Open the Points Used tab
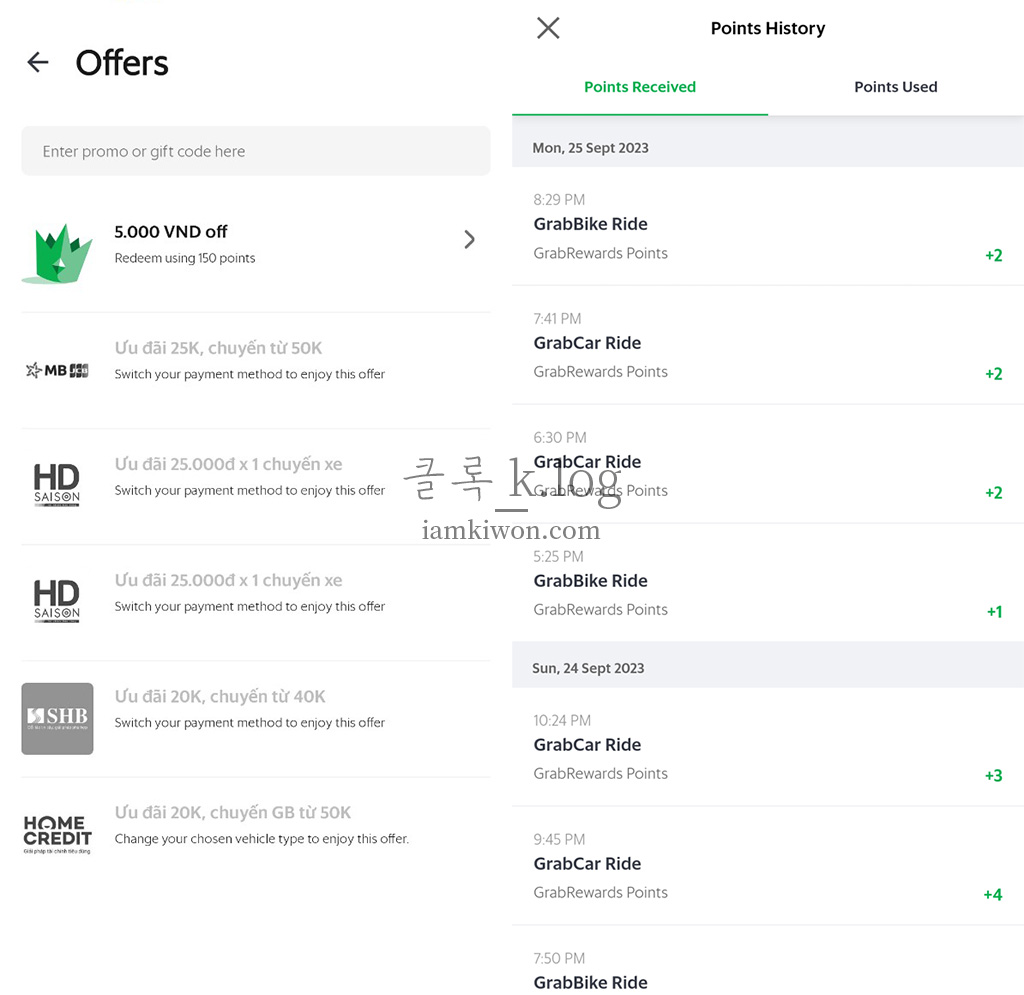 [x=895, y=87]
